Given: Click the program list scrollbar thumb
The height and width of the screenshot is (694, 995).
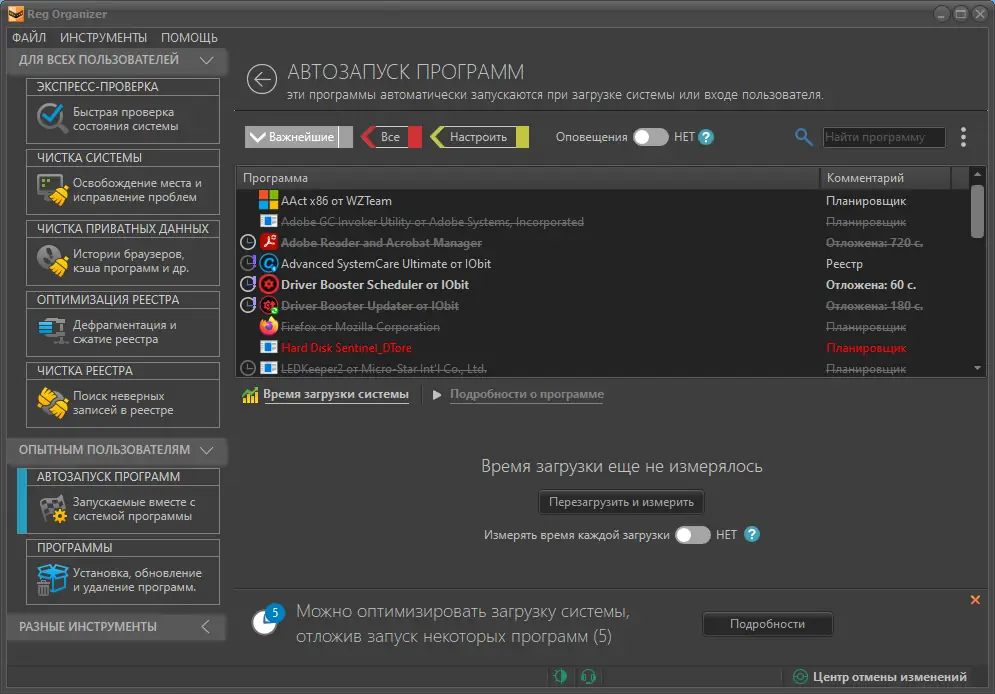Looking at the screenshot, I should click(x=977, y=212).
